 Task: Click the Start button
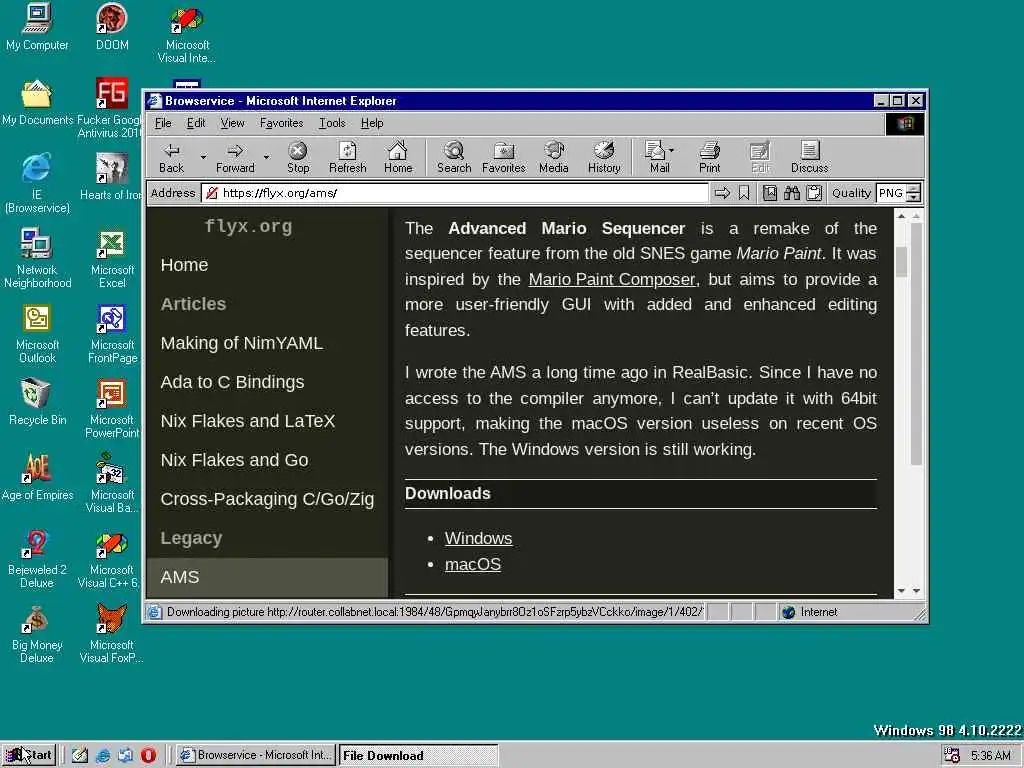click(29, 755)
